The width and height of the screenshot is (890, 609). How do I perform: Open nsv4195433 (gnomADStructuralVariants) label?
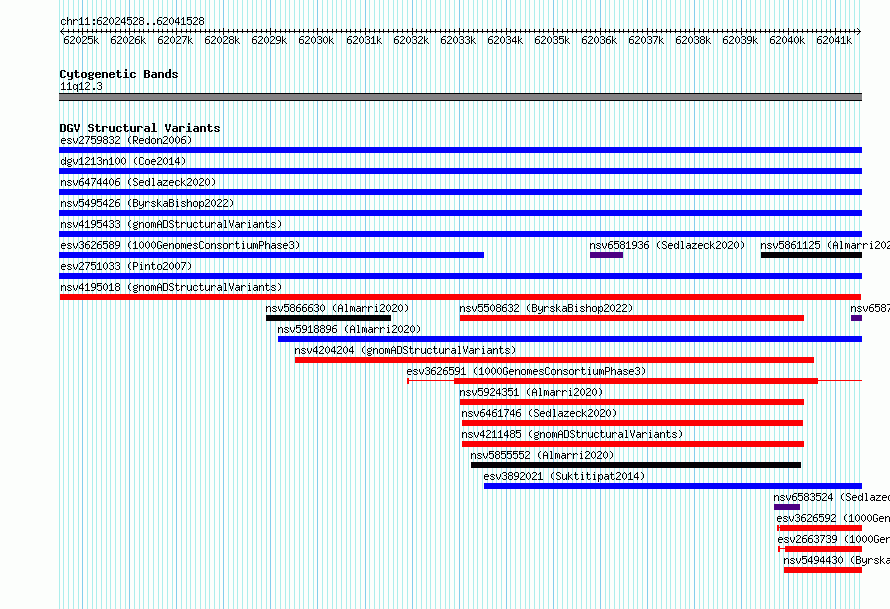[171, 224]
